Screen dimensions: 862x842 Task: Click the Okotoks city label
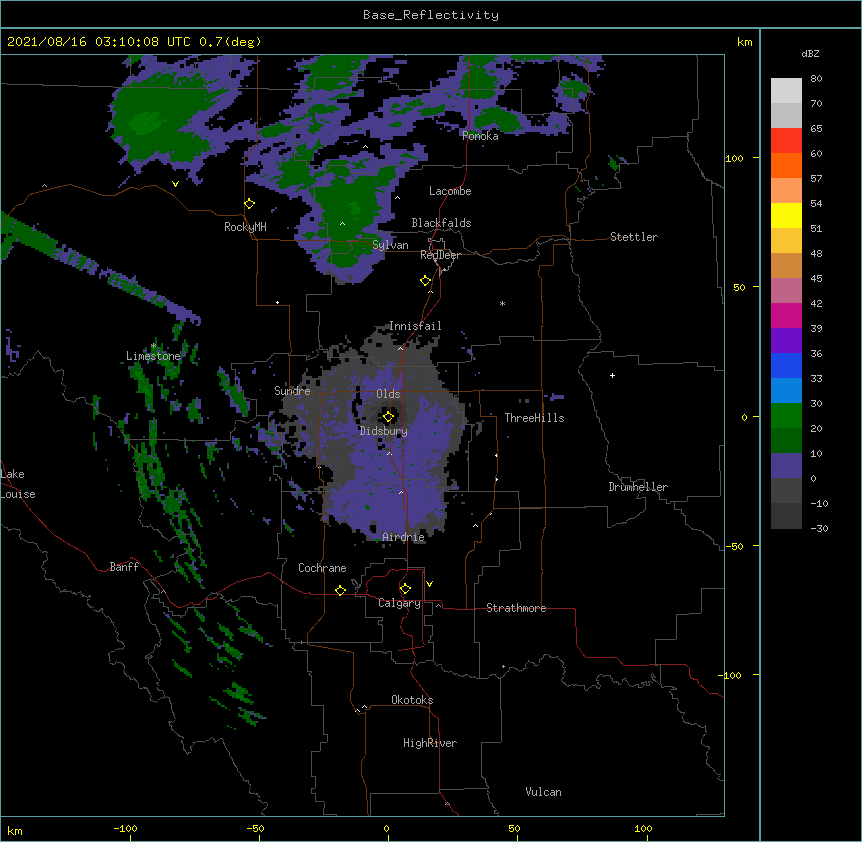[412, 700]
